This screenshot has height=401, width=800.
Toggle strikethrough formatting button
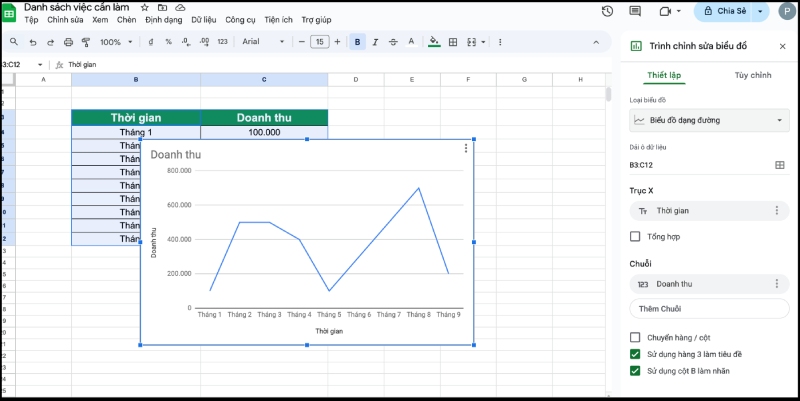point(393,42)
